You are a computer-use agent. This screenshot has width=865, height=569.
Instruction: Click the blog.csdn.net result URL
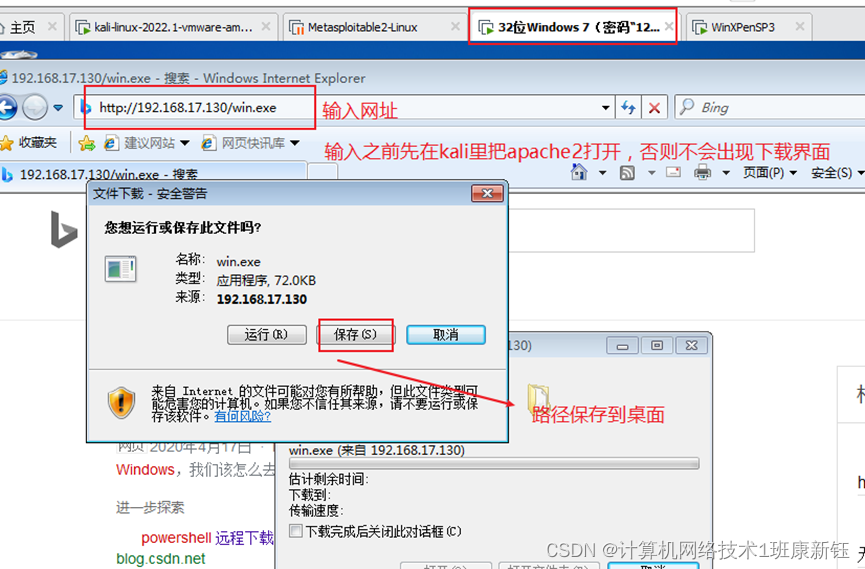click(x=161, y=559)
